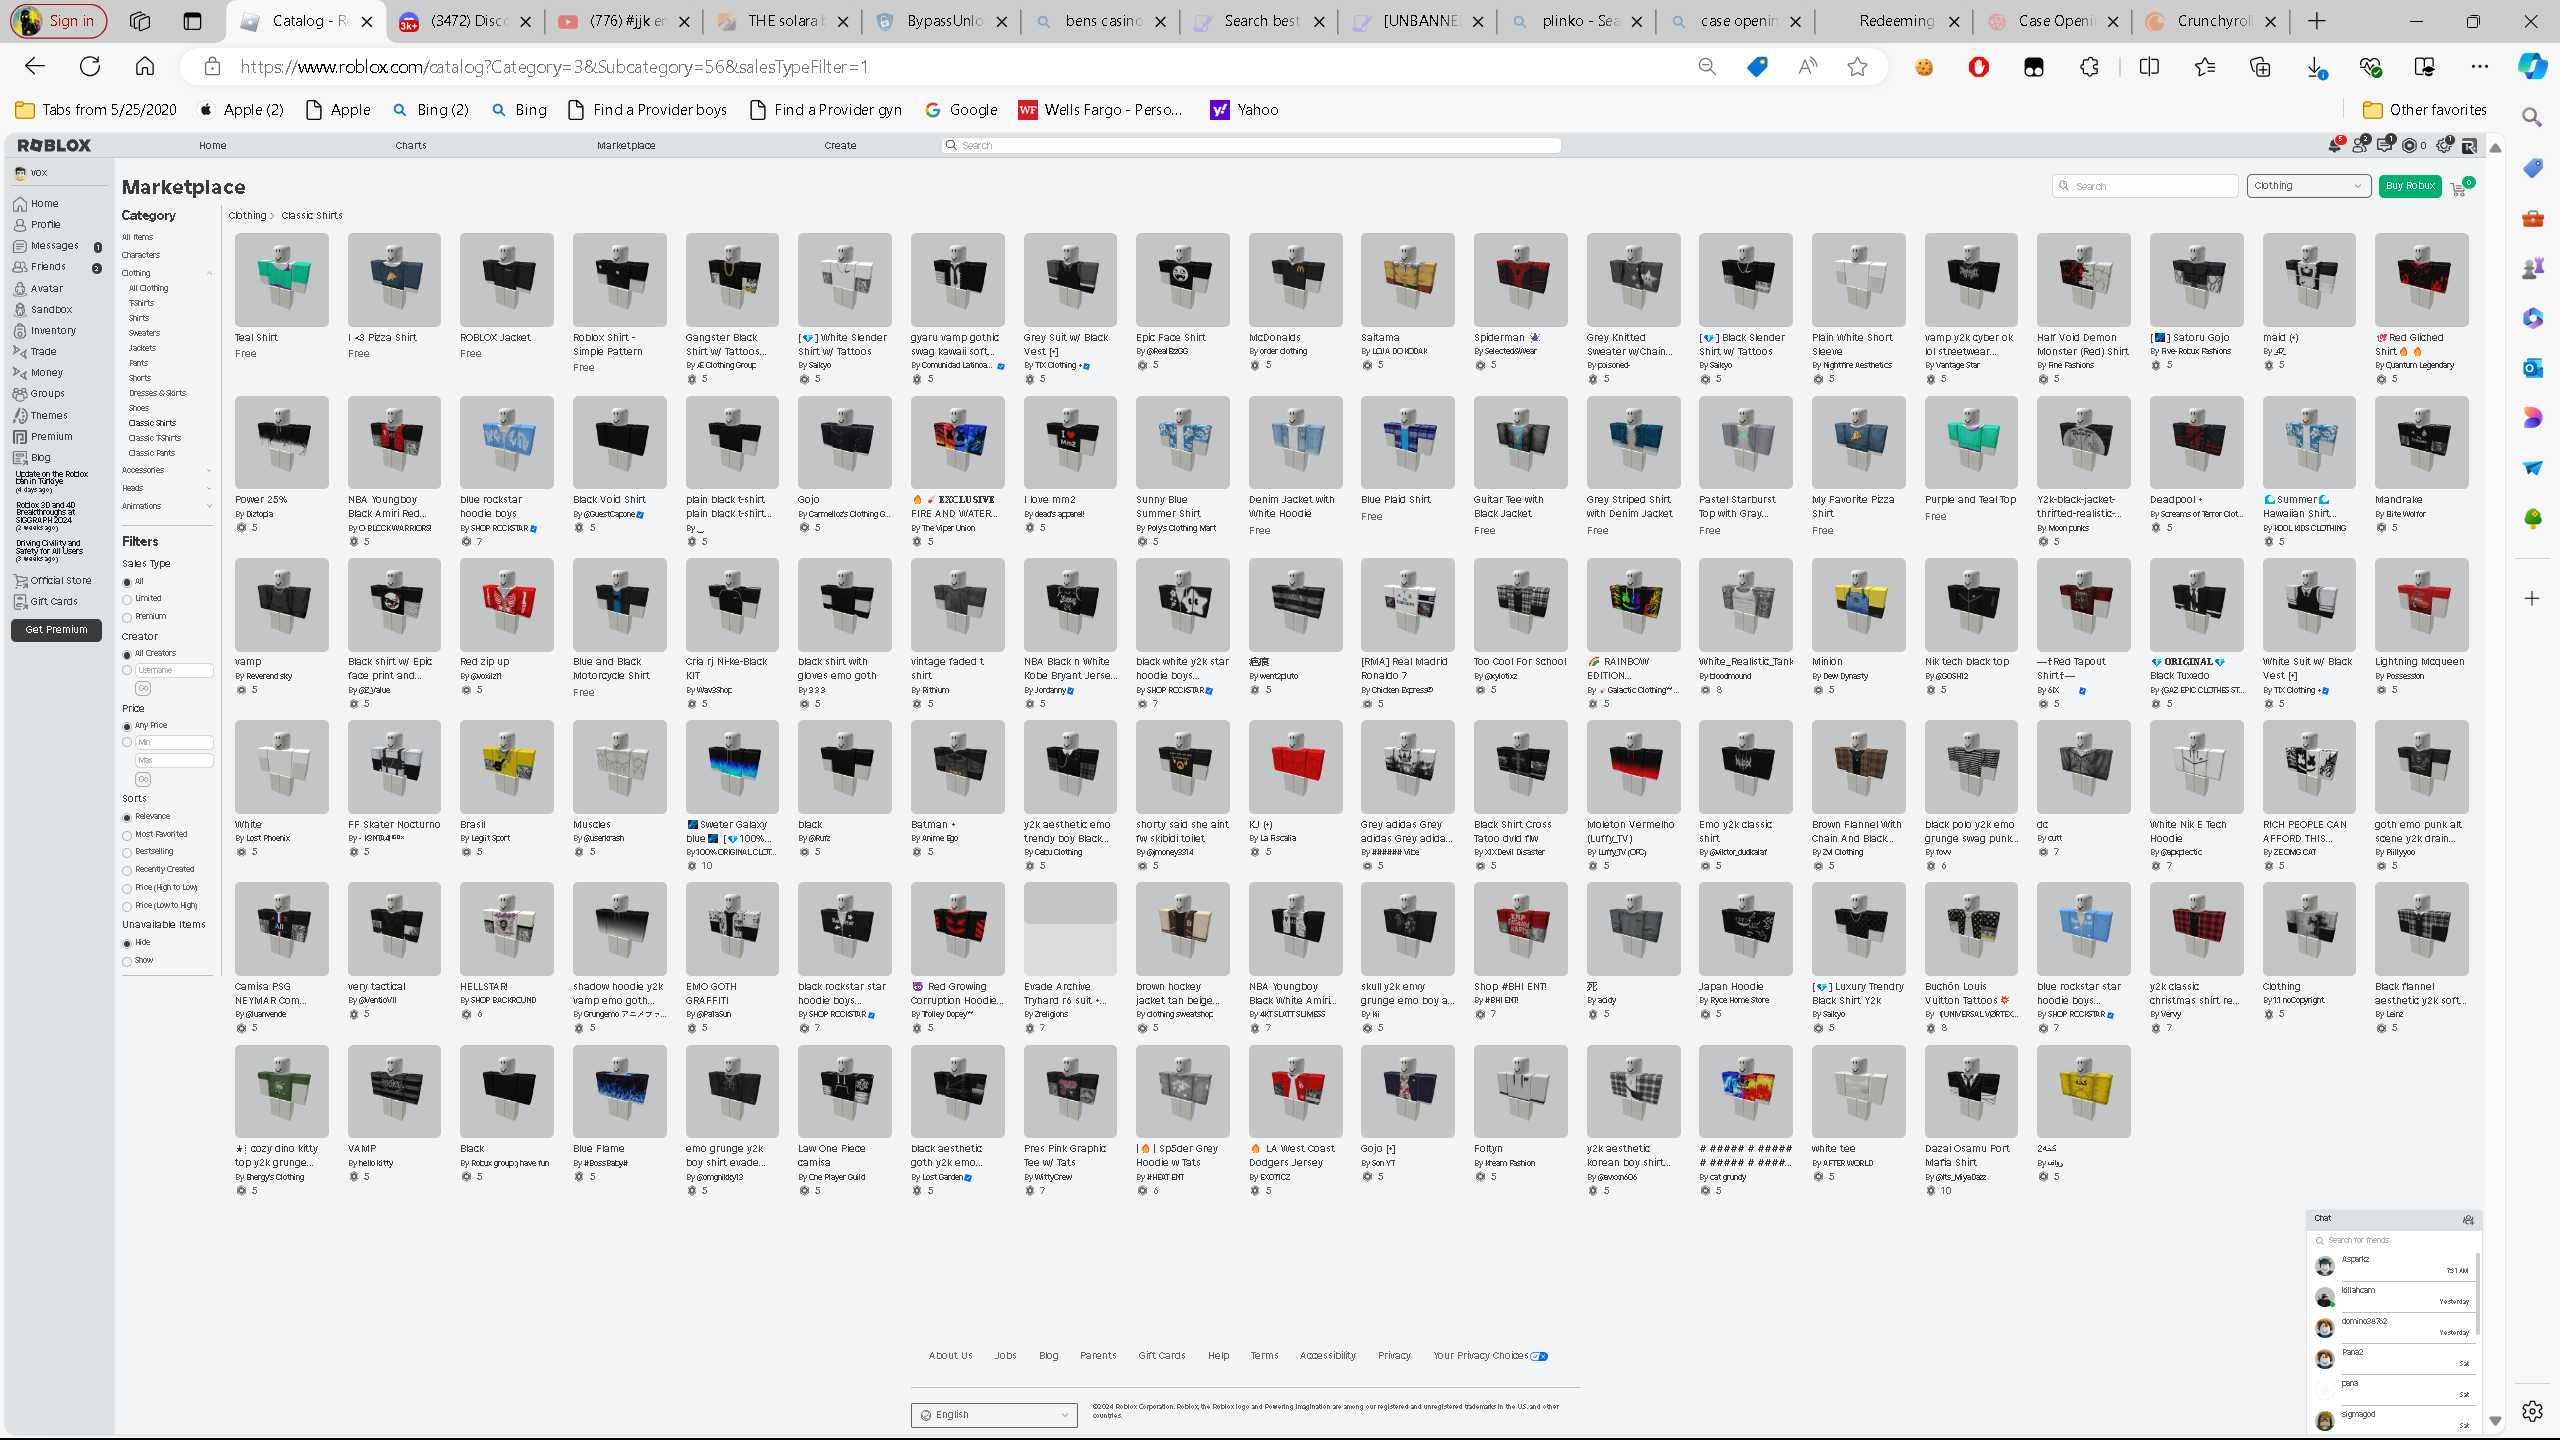
Task: Select Bestselling sort option
Action: click(127, 852)
